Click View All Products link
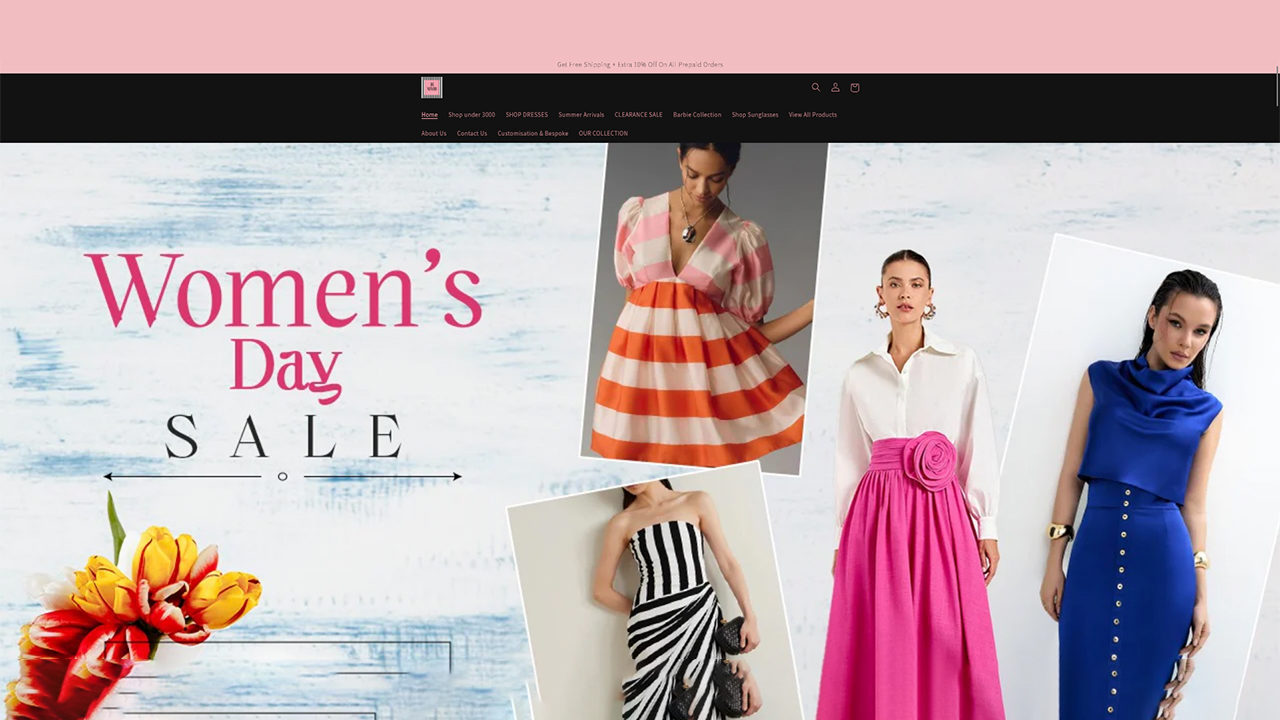1280x720 pixels. pos(813,115)
